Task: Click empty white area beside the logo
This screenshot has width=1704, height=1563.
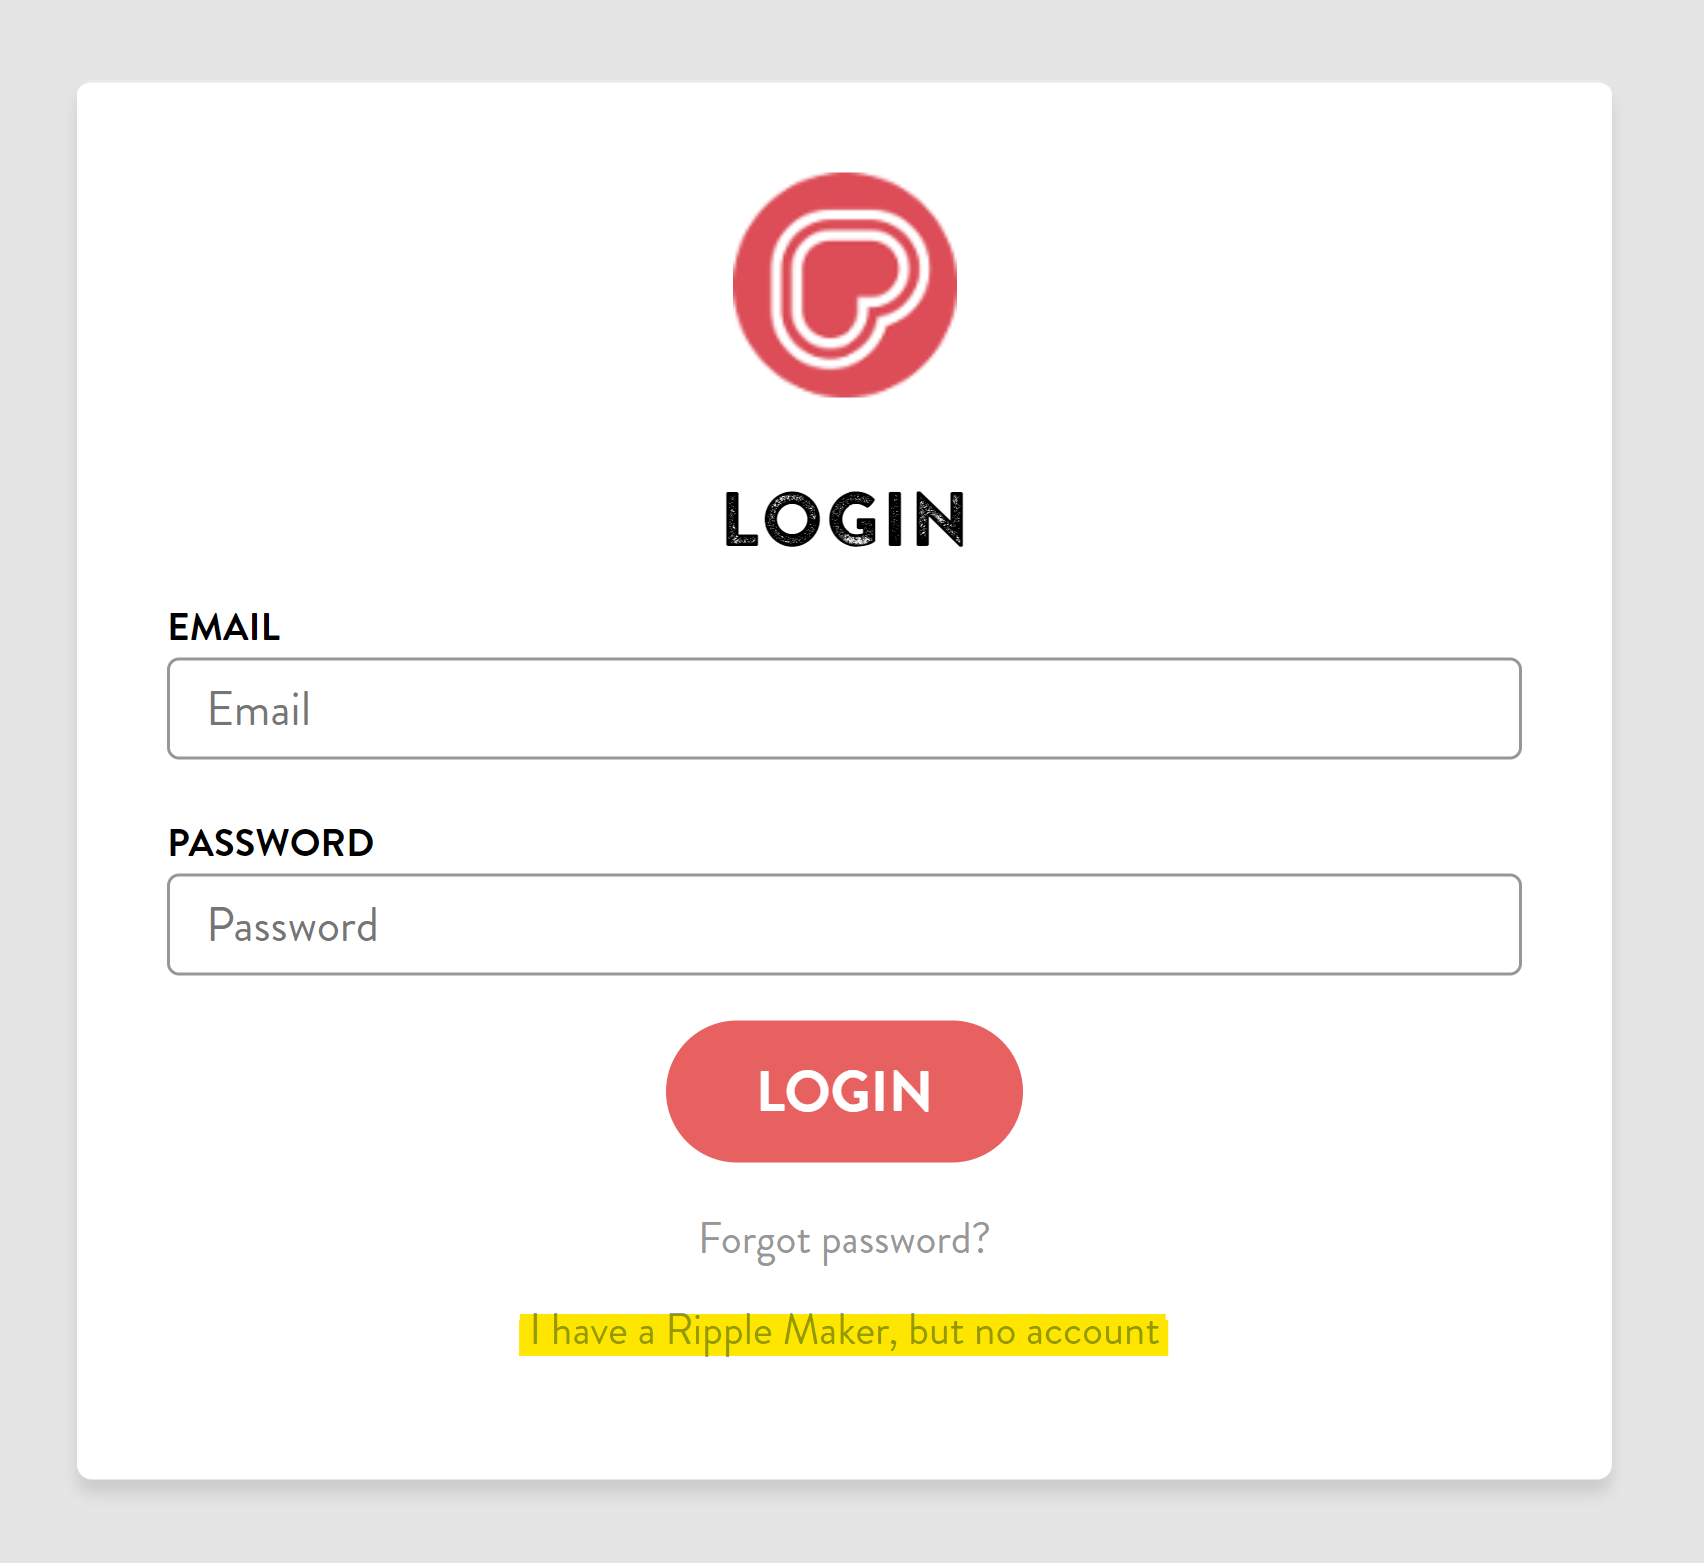Action: pyautogui.click(x=400, y=285)
